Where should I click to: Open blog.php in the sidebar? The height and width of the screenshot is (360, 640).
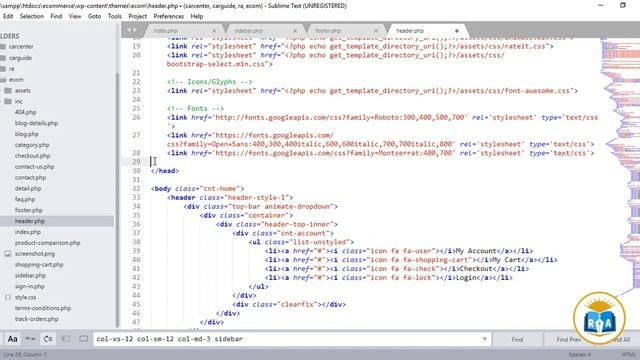[x=27, y=134]
